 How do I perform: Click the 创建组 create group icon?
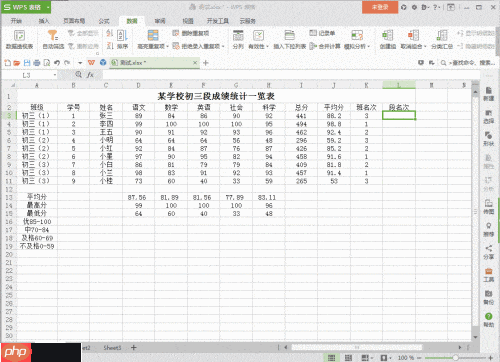[x=388, y=35]
